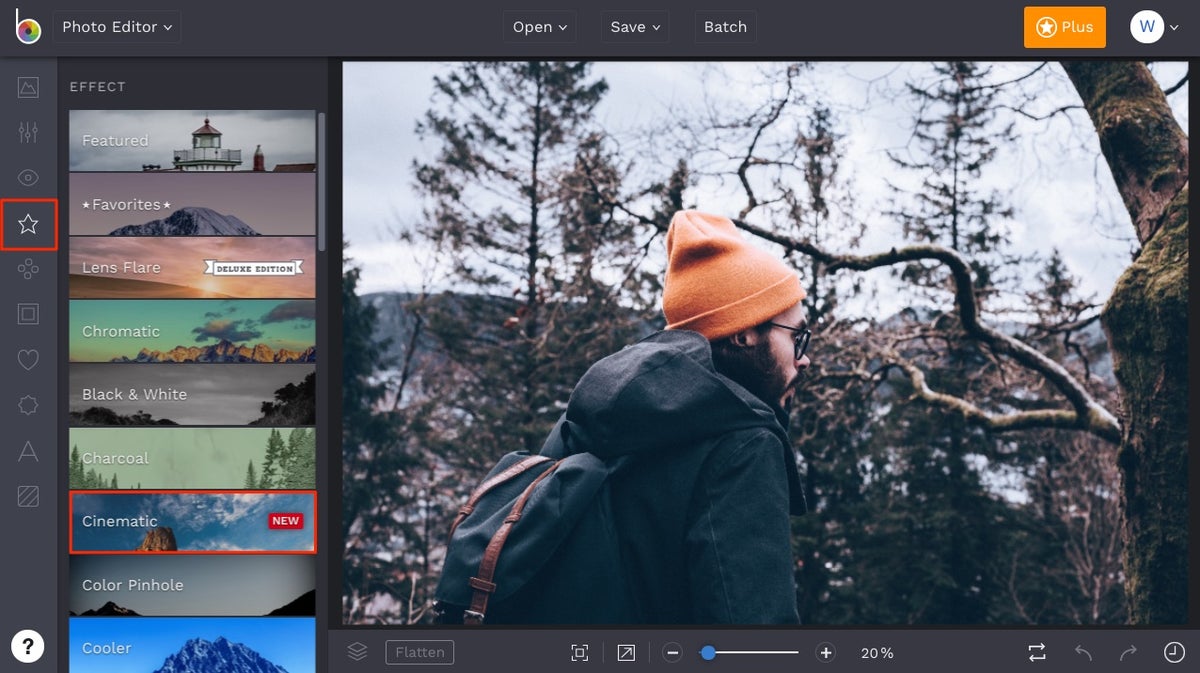1200x673 pixels.
Task: Open the Batch menu item
Action: click(725, 27)
